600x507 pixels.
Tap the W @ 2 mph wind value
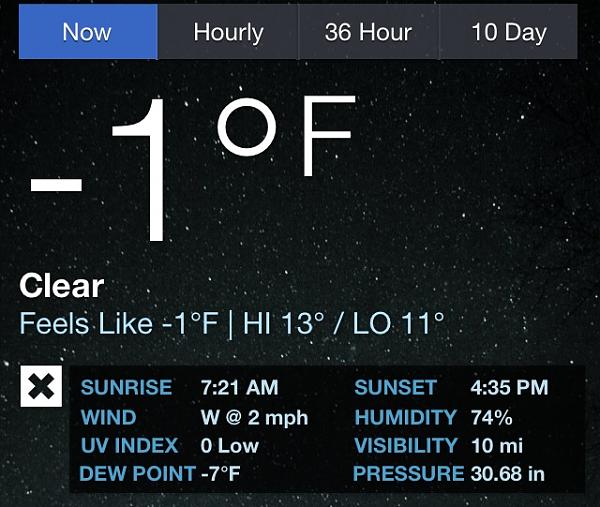click(254, 417)
